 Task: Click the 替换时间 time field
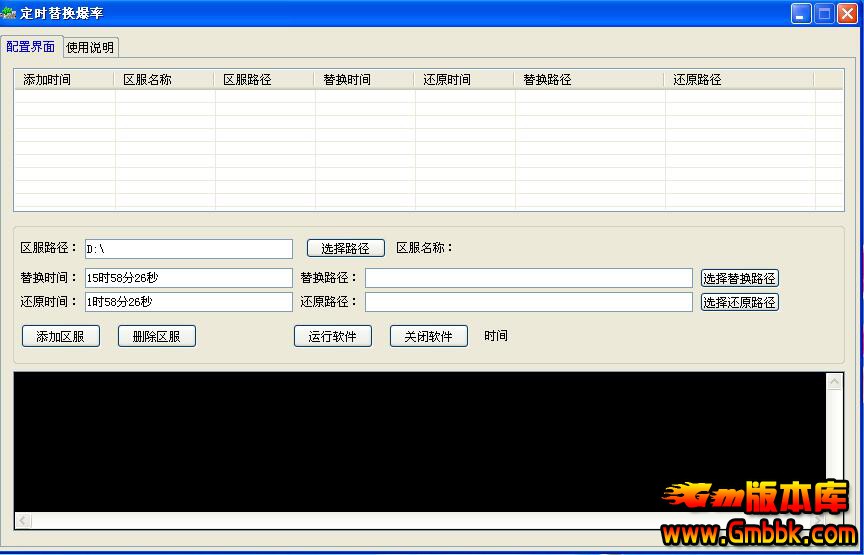coord(188,278)
